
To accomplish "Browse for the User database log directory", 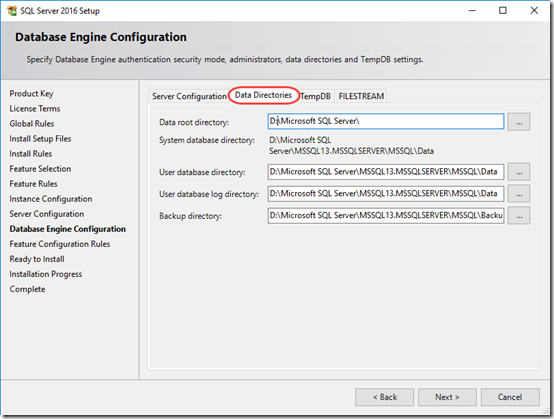I will pos(519,194).
